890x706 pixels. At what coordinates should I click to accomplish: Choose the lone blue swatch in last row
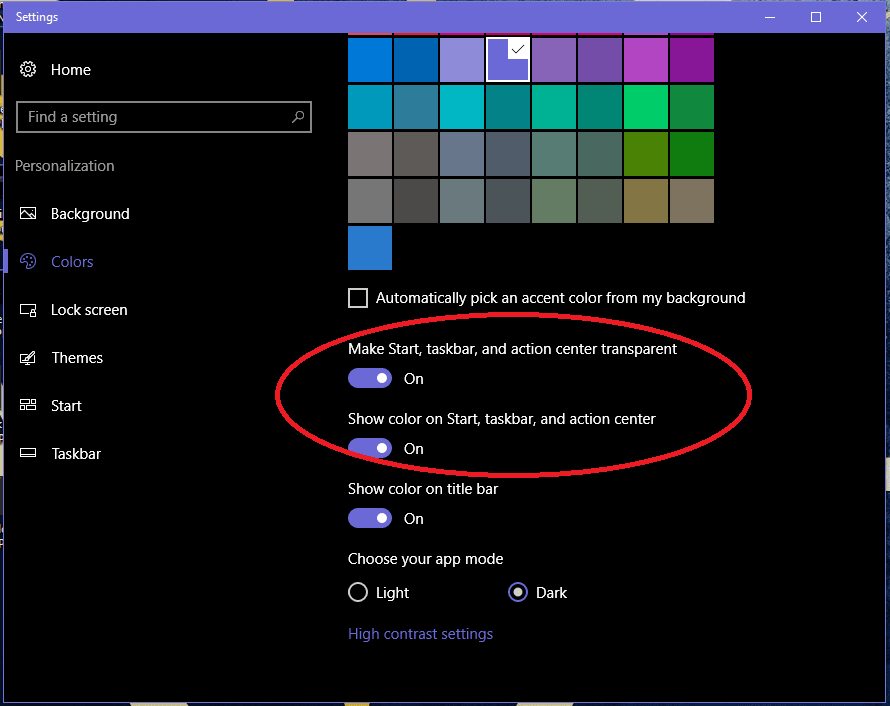370,248
